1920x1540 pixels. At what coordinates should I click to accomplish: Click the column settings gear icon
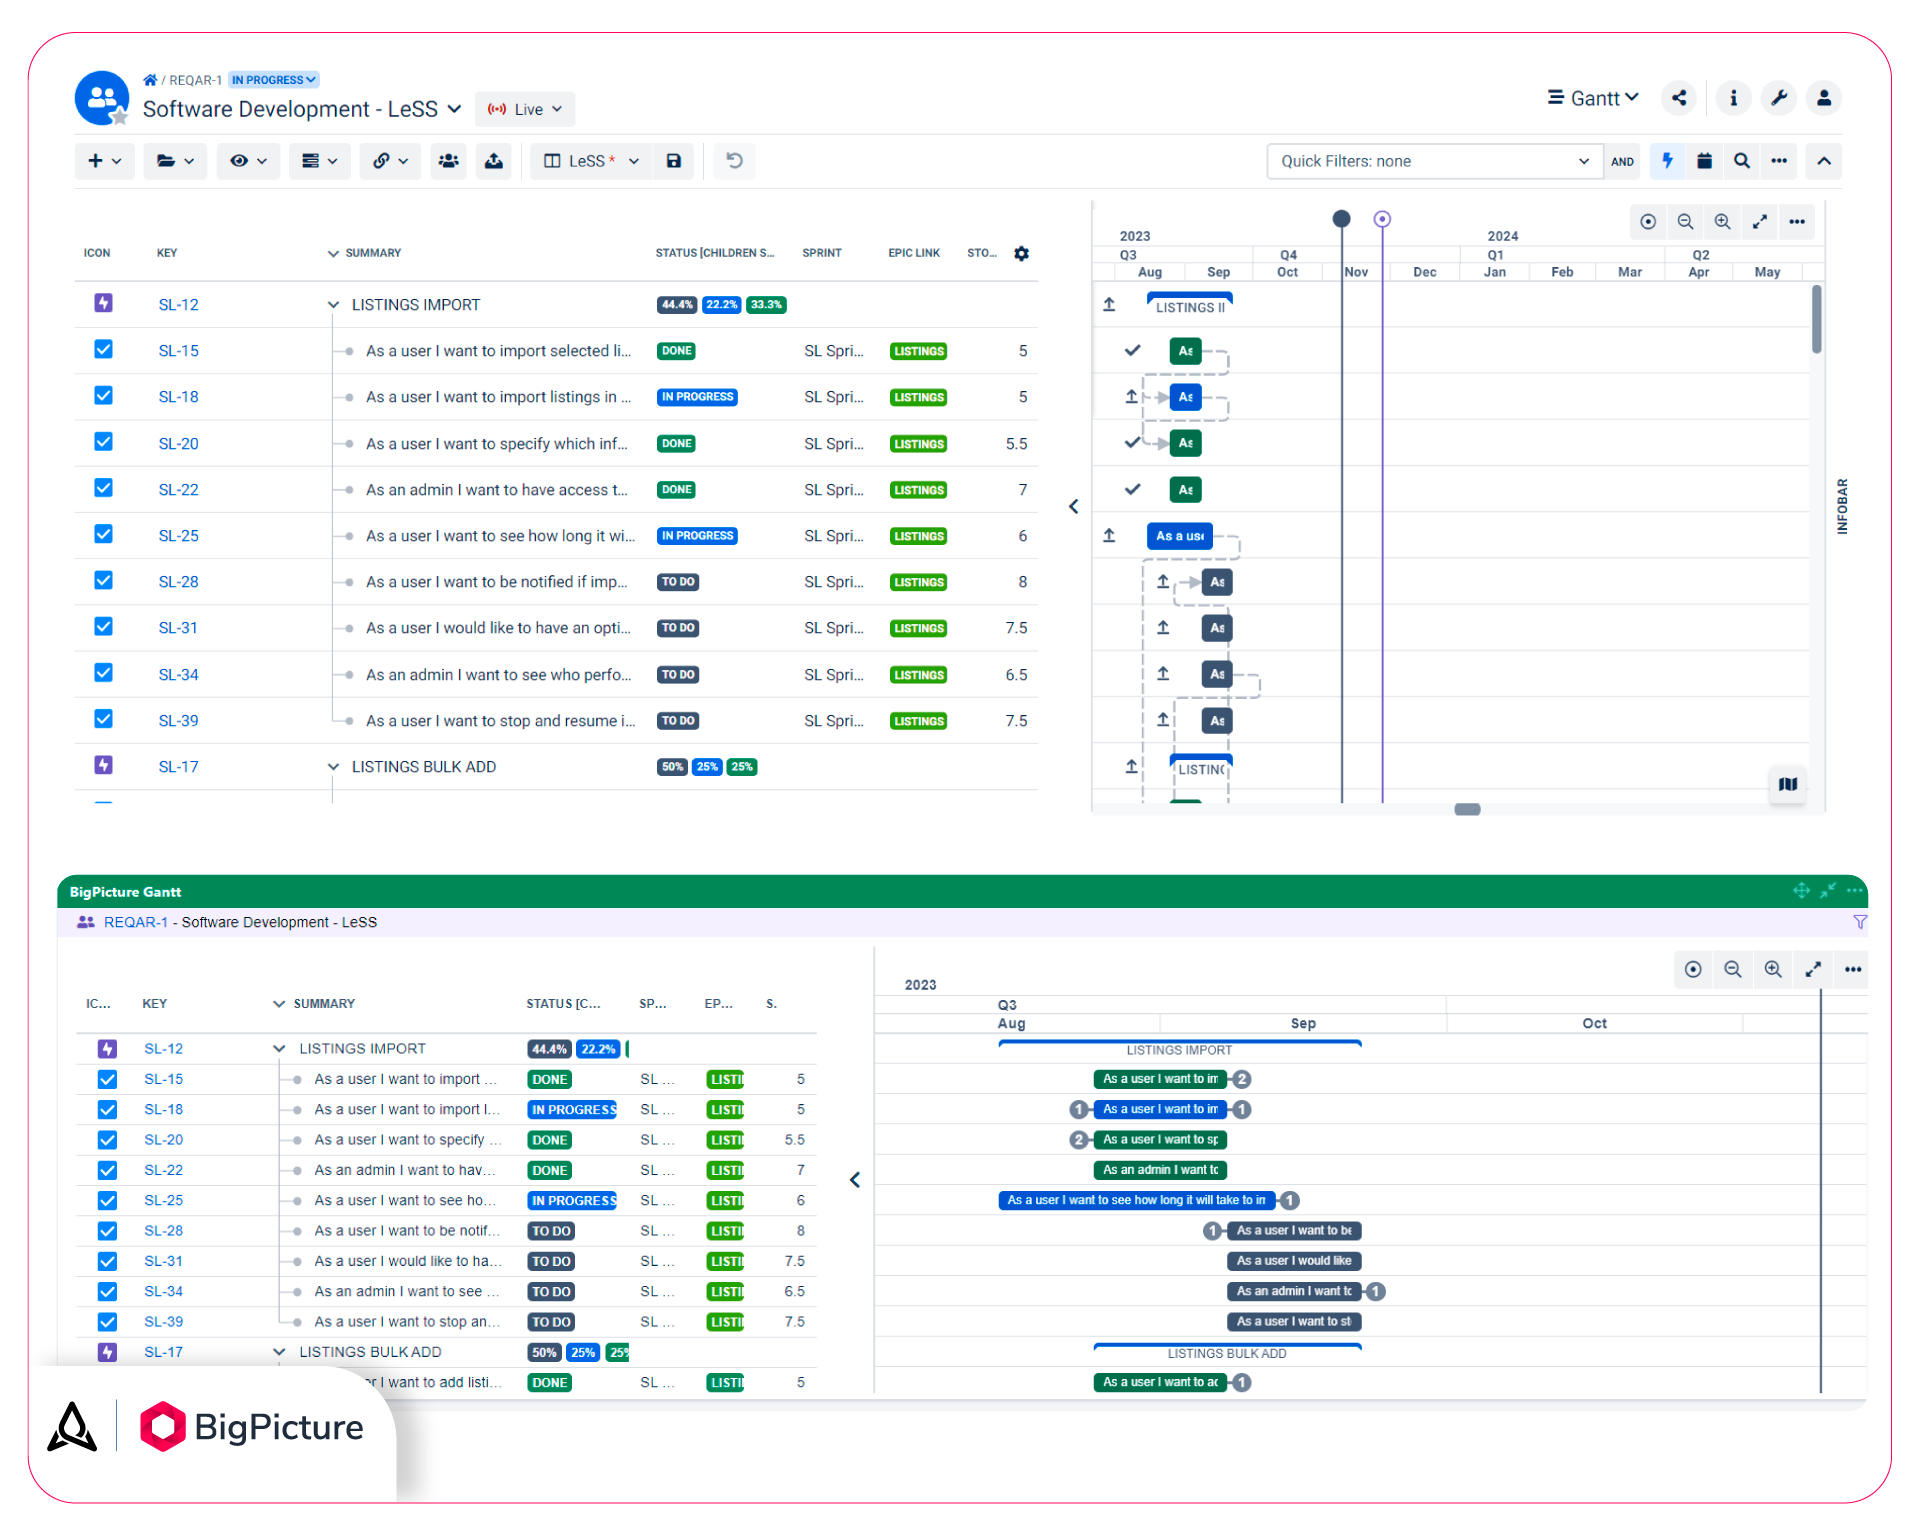click(x=1021, y=254)
